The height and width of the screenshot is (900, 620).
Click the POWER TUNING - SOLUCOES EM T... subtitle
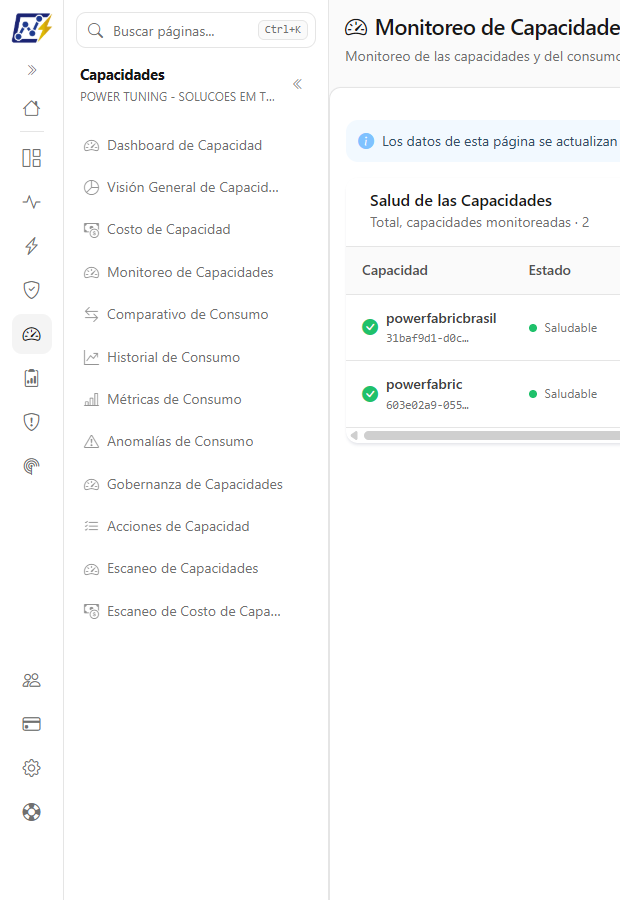pyautogui.click(x=177, y=96)
